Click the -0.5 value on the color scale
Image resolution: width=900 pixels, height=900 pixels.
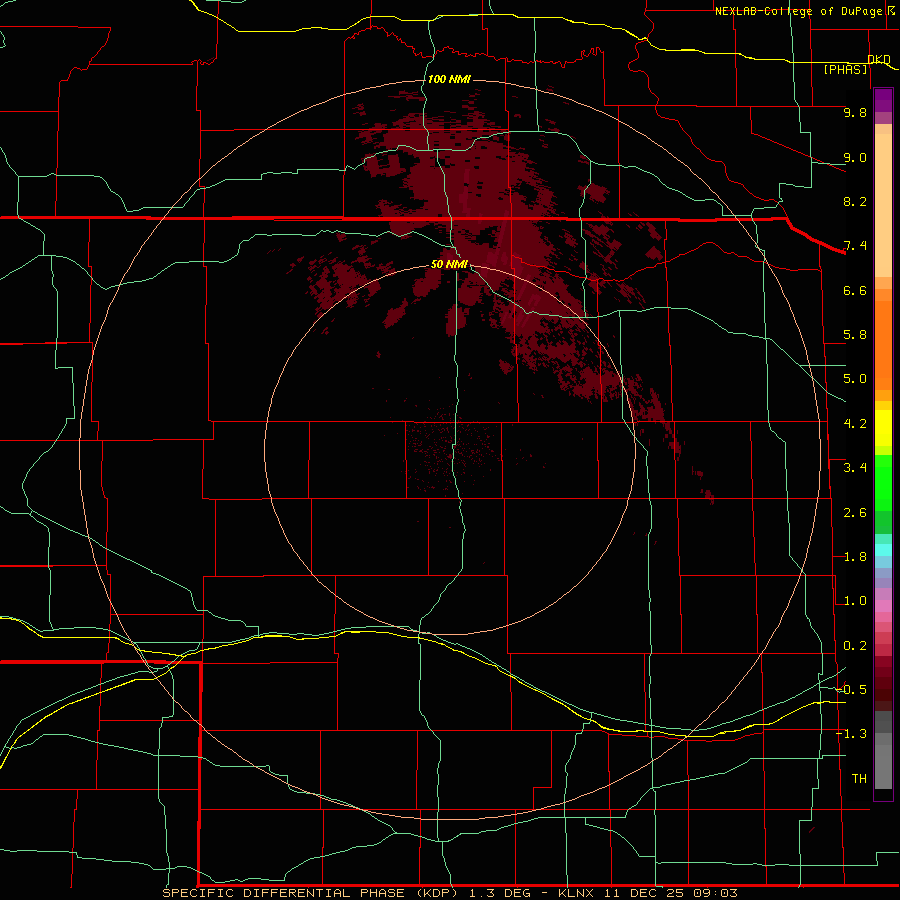[851, 690]
